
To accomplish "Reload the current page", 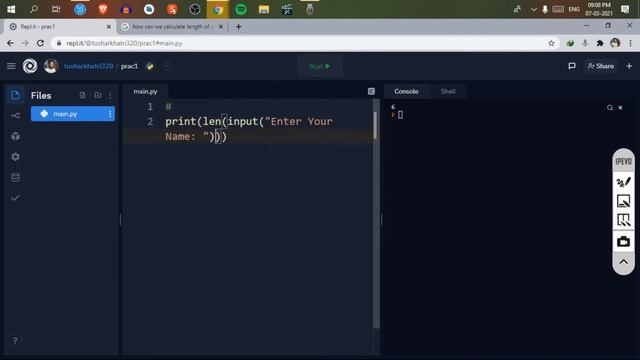I will click(x=40, y=43).
